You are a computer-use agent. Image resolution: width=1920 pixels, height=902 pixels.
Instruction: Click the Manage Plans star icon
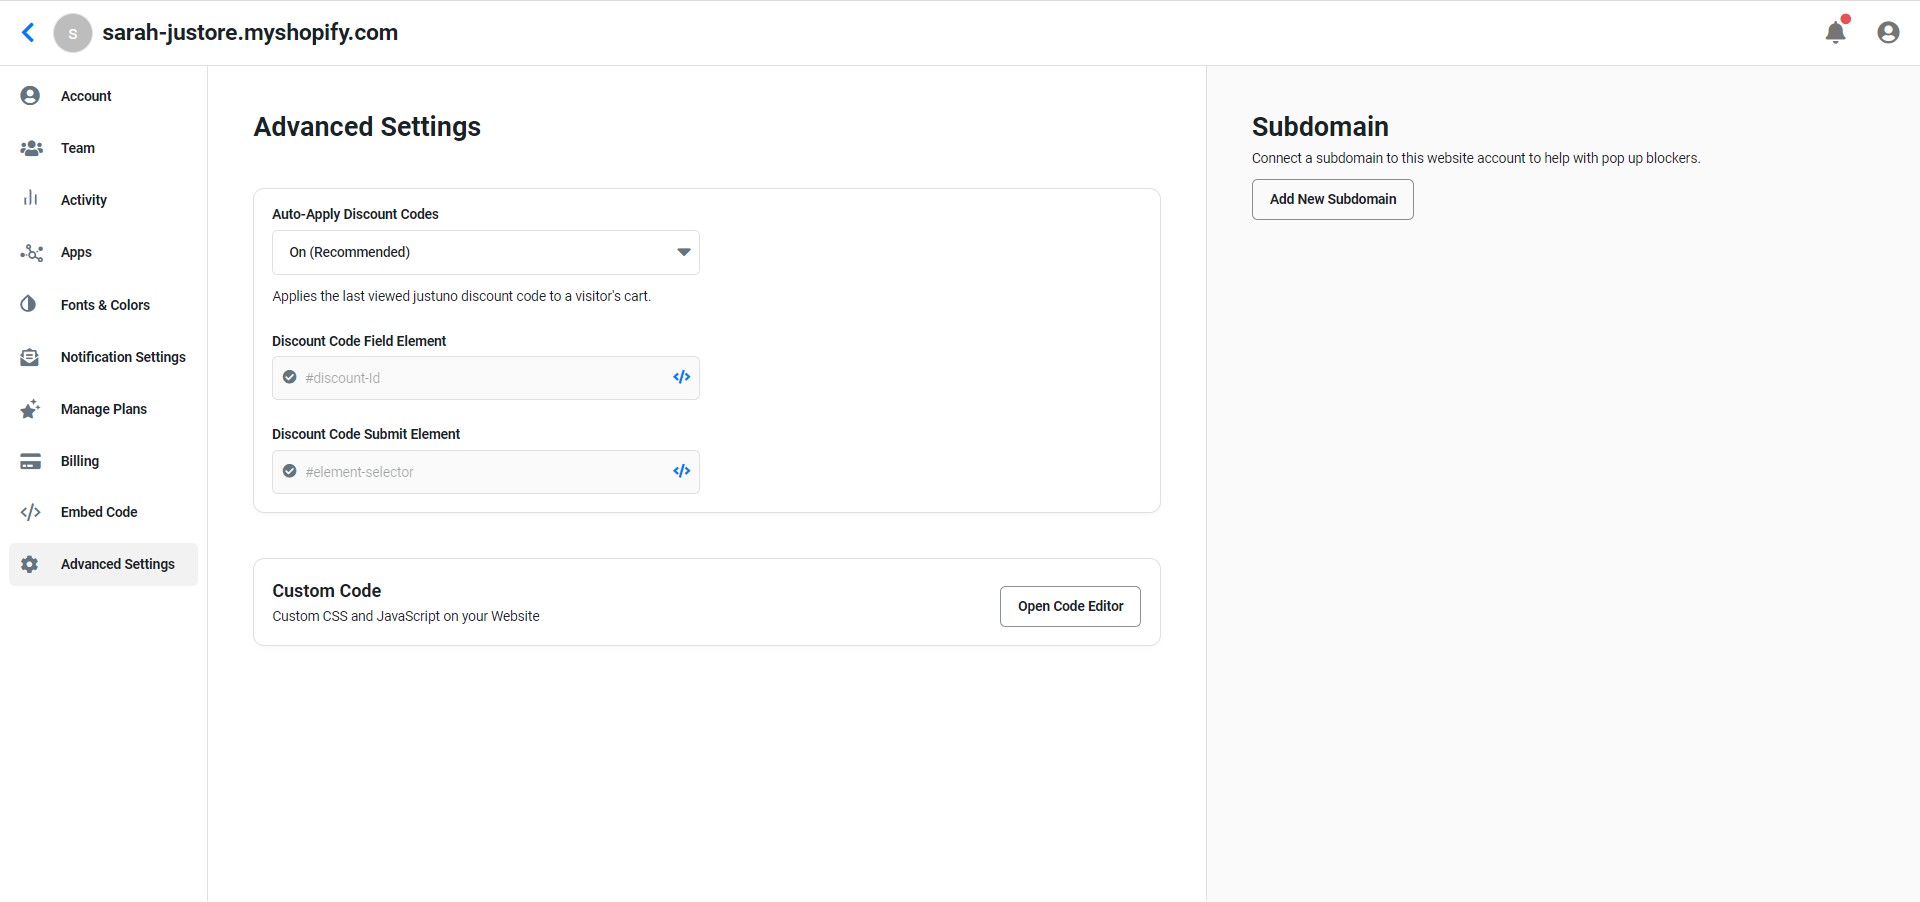tap(29, 408)
